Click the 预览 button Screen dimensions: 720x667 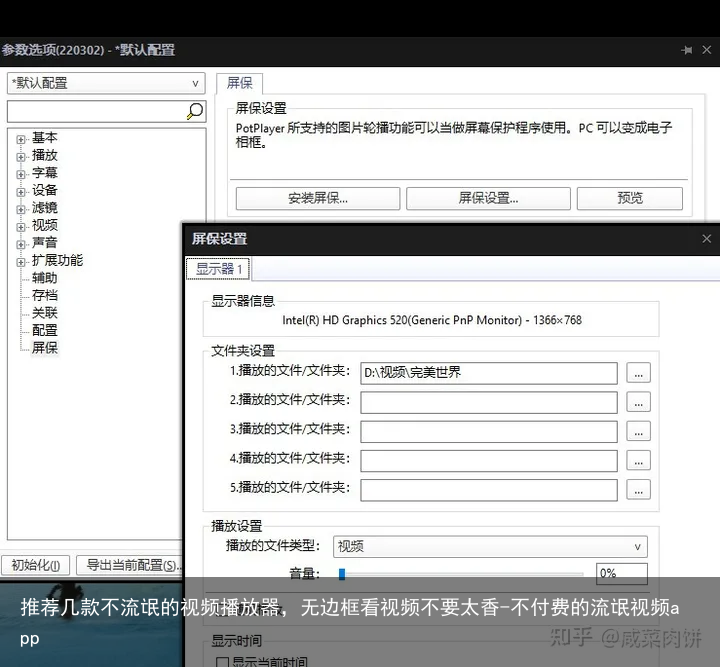point(630,198)
